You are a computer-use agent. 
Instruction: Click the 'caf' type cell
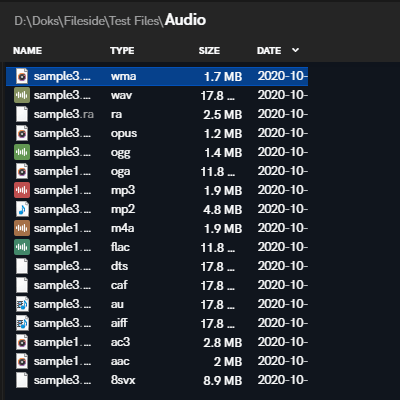119,285
